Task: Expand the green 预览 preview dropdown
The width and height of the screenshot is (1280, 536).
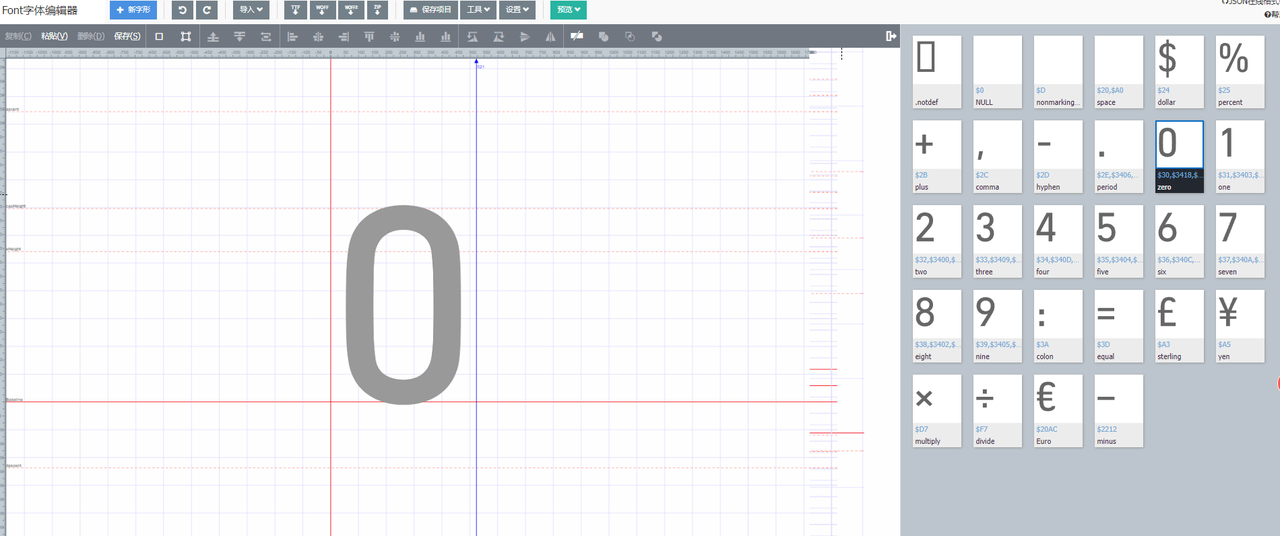Action: click(569, 10)
